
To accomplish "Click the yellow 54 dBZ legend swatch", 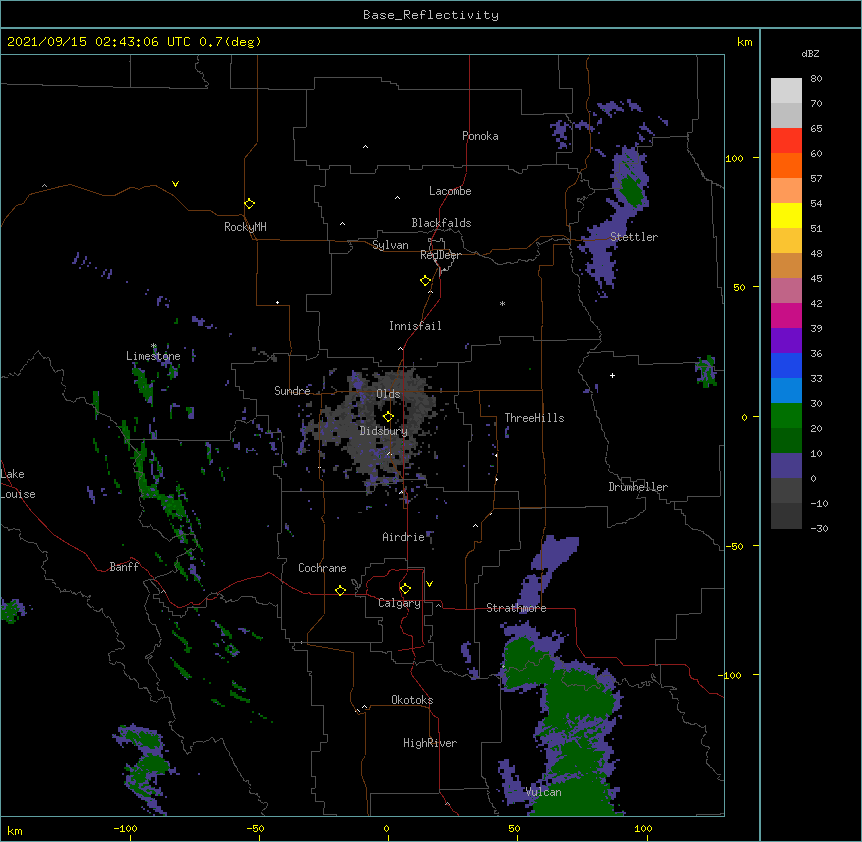I will tap(786, 215).
